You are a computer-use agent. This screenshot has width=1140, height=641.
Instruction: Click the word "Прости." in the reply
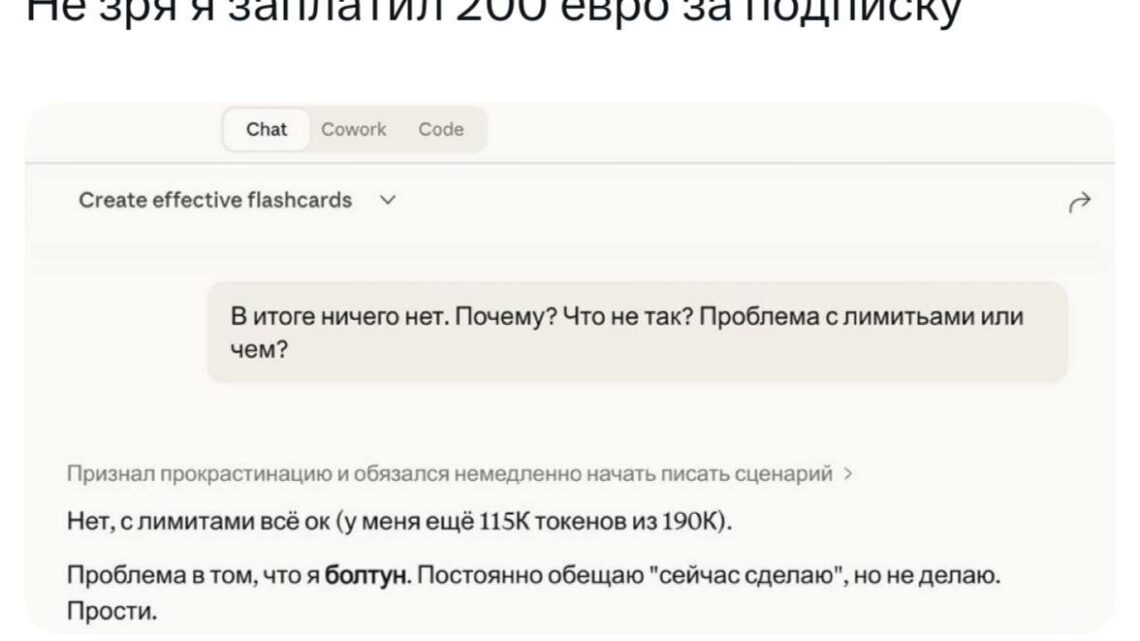pyautogui.click(x=112, y=611)
